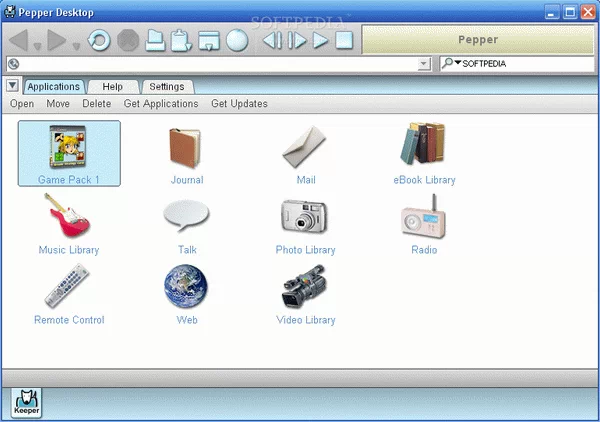Click the Back navigation arrow
The image size is (600, 422).
click(x=19, y=40)
